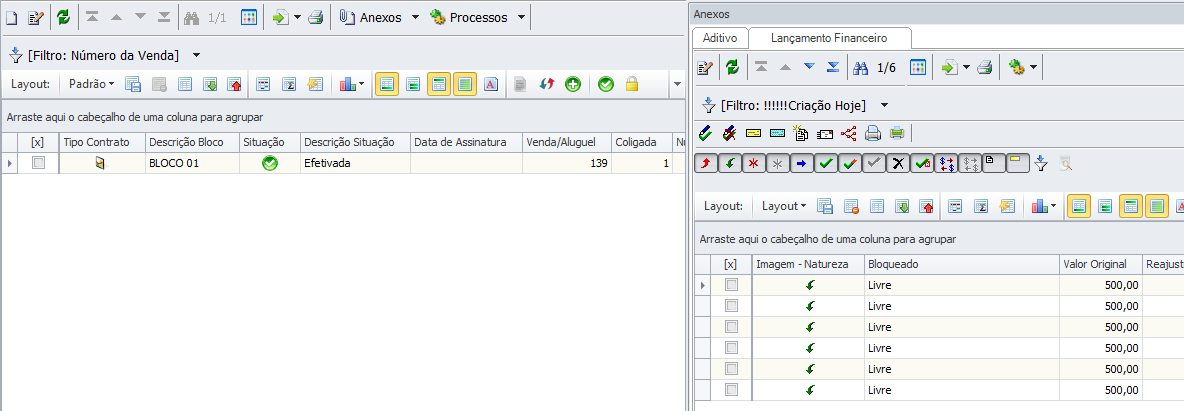Toggle select-all [x] header in Anexos grid
This screenshot has height=411, width=1184.
pyautogui.click(x=730, y=264)
